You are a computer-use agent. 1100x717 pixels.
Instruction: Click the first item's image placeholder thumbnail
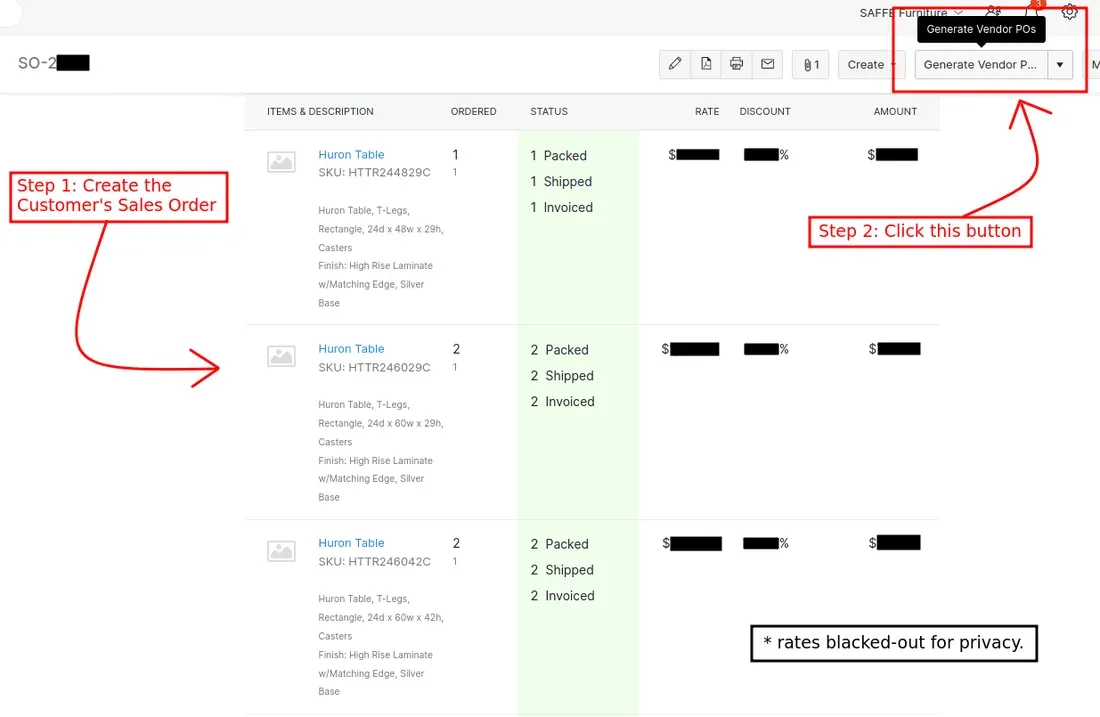coord(281,162)
